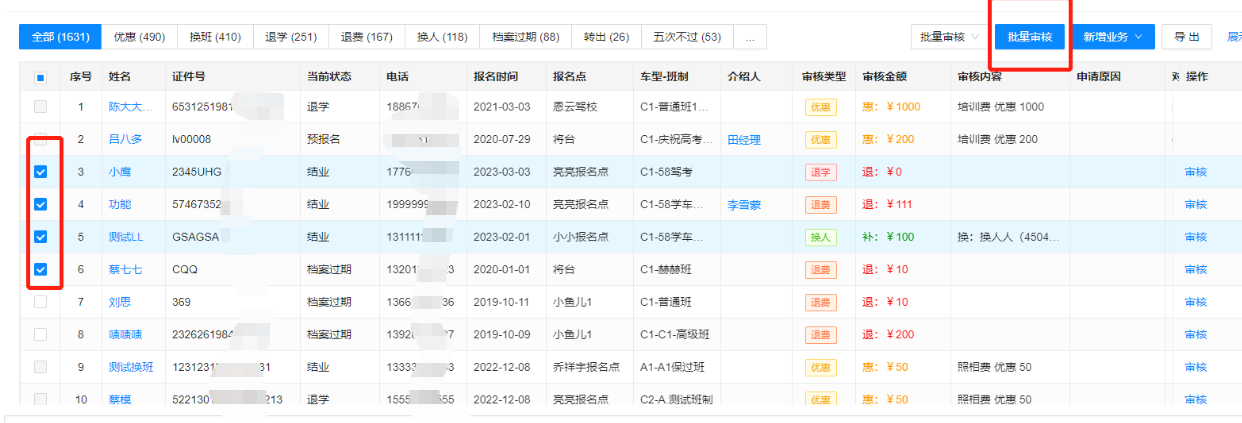Select the 换班 (410) tab
The height and width of the screenshot is (423, 1242).
coord(215,37)
